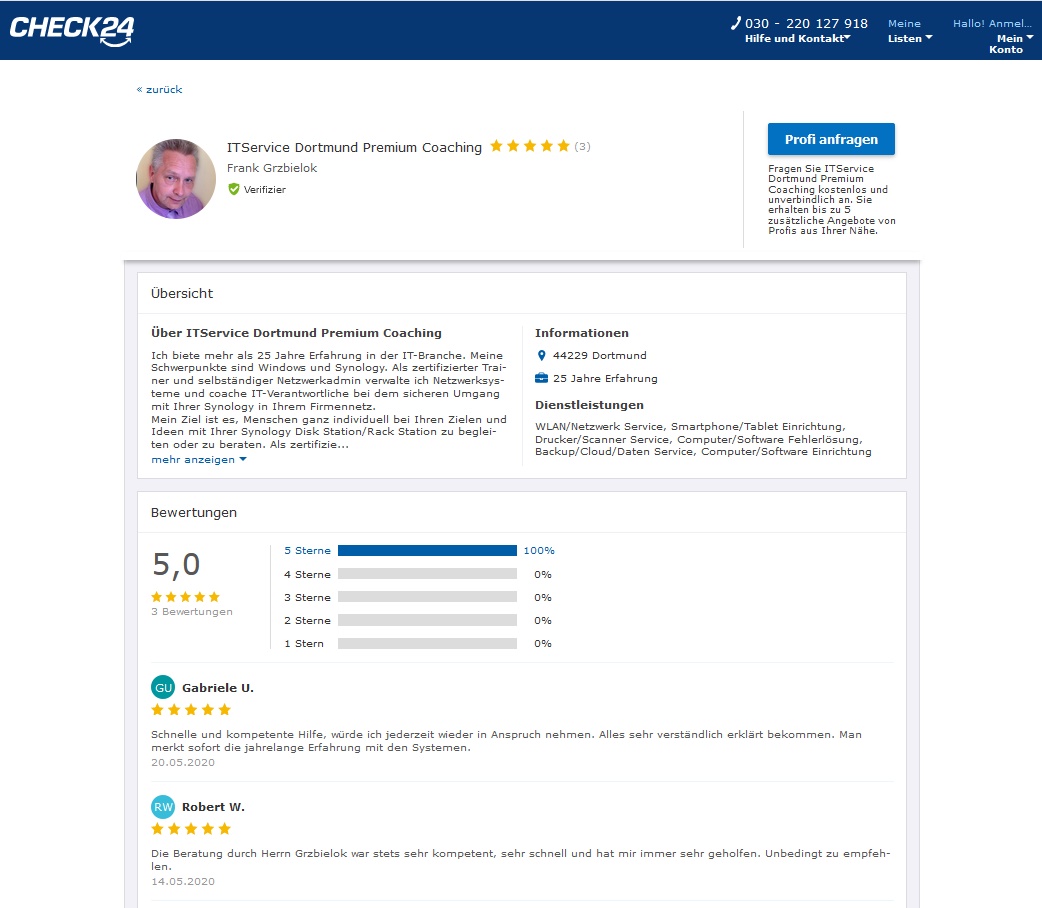Viewport: 1042px width, 908px height.
Task: Click the 1 Stern grey rating bar
Action: coord(427,643)
